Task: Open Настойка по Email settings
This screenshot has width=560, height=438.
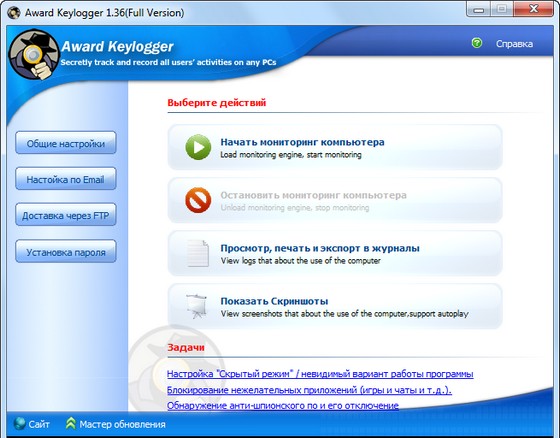Action: [66, 179]
